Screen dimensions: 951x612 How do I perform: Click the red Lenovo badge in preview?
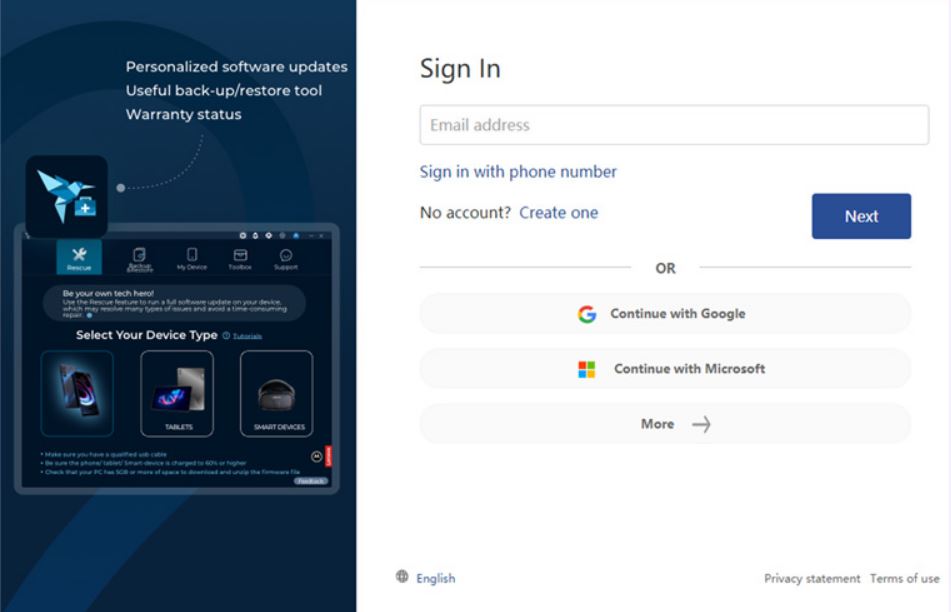[328, 456]
